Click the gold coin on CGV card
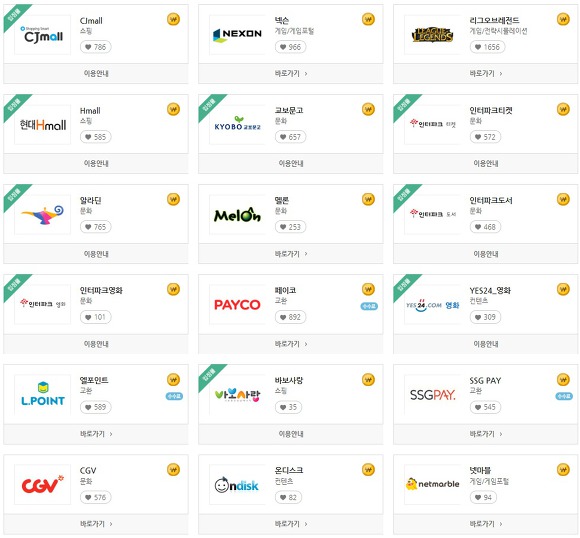Viewport: 580px width, 538px height. [173, 470]
